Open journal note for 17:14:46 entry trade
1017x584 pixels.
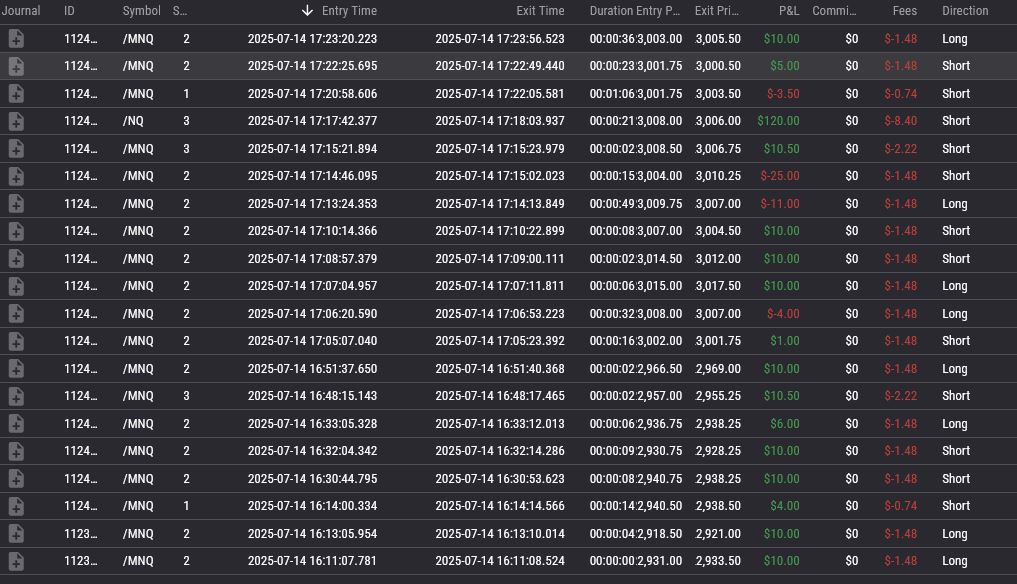click(16, 176)
